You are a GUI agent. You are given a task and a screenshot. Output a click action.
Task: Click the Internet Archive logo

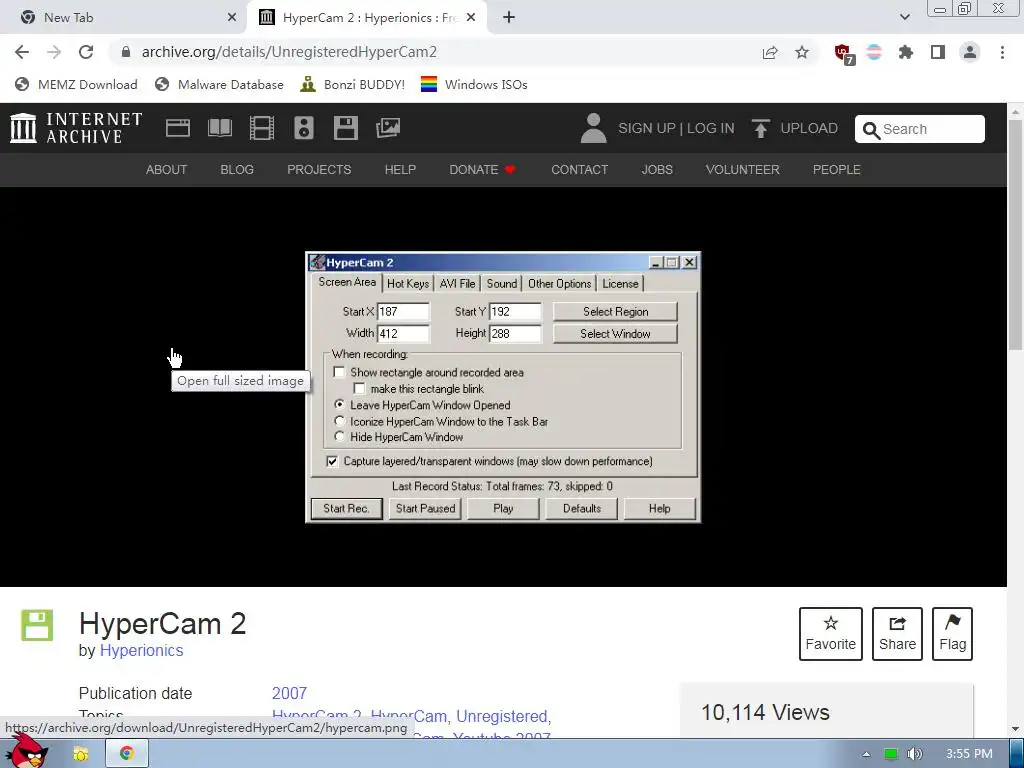click(76, 128)
